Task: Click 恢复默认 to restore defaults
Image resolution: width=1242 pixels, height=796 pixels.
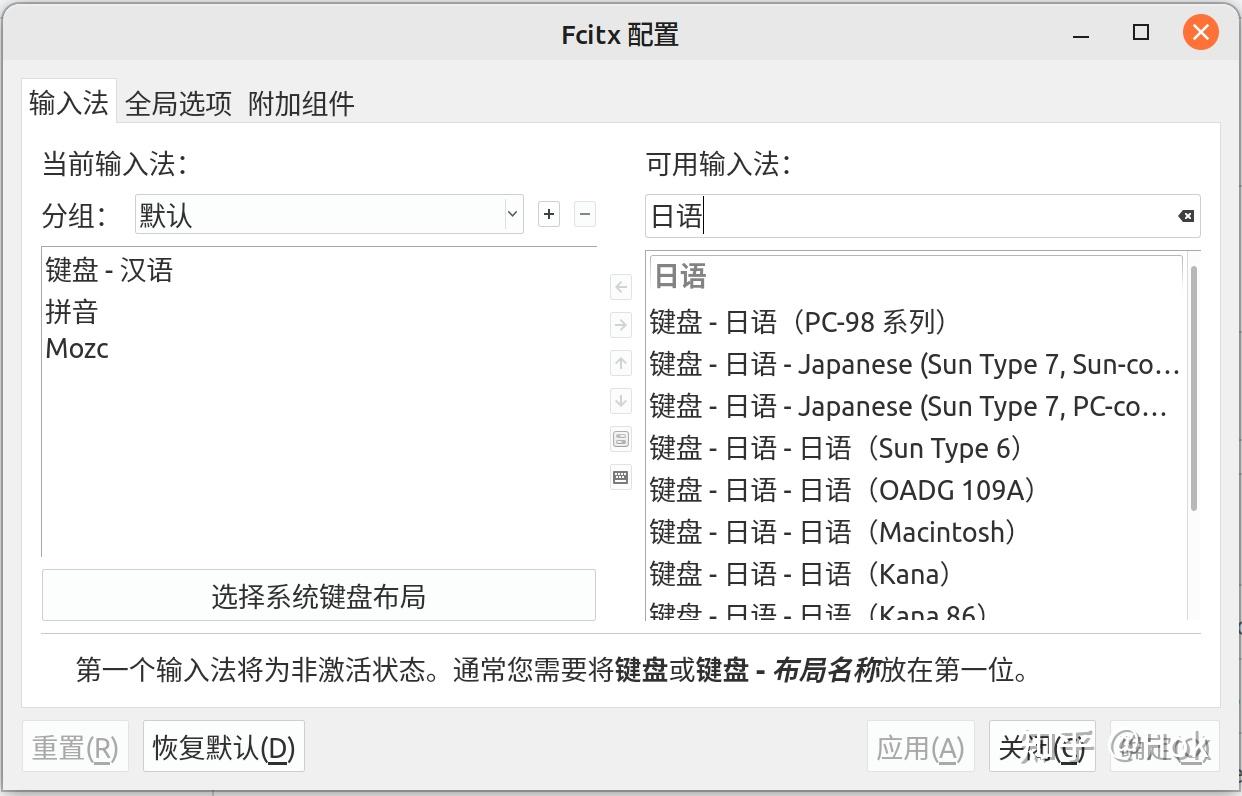Action: tap(223, 746)
